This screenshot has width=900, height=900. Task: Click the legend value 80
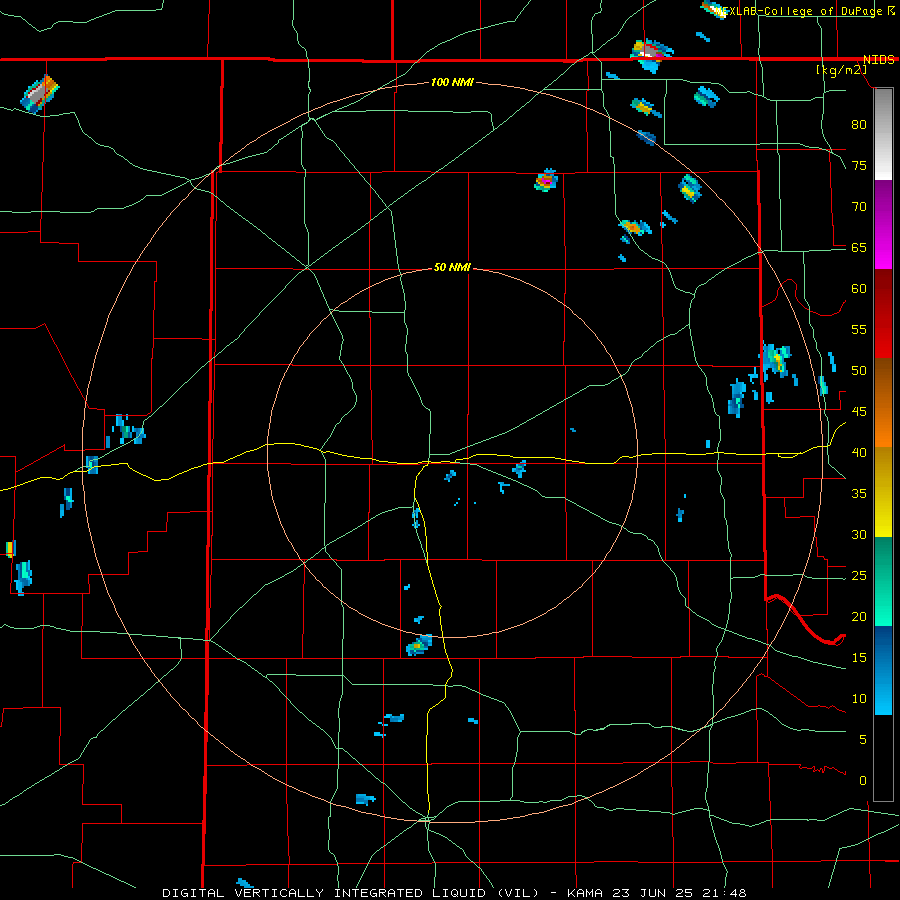tap(859, 125)
